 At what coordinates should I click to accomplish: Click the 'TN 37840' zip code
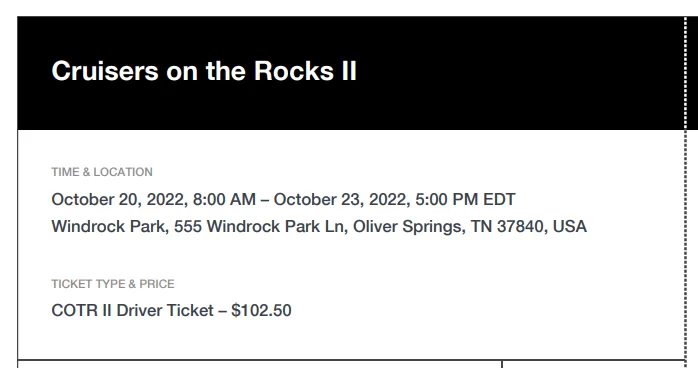[x=508, y=226]
